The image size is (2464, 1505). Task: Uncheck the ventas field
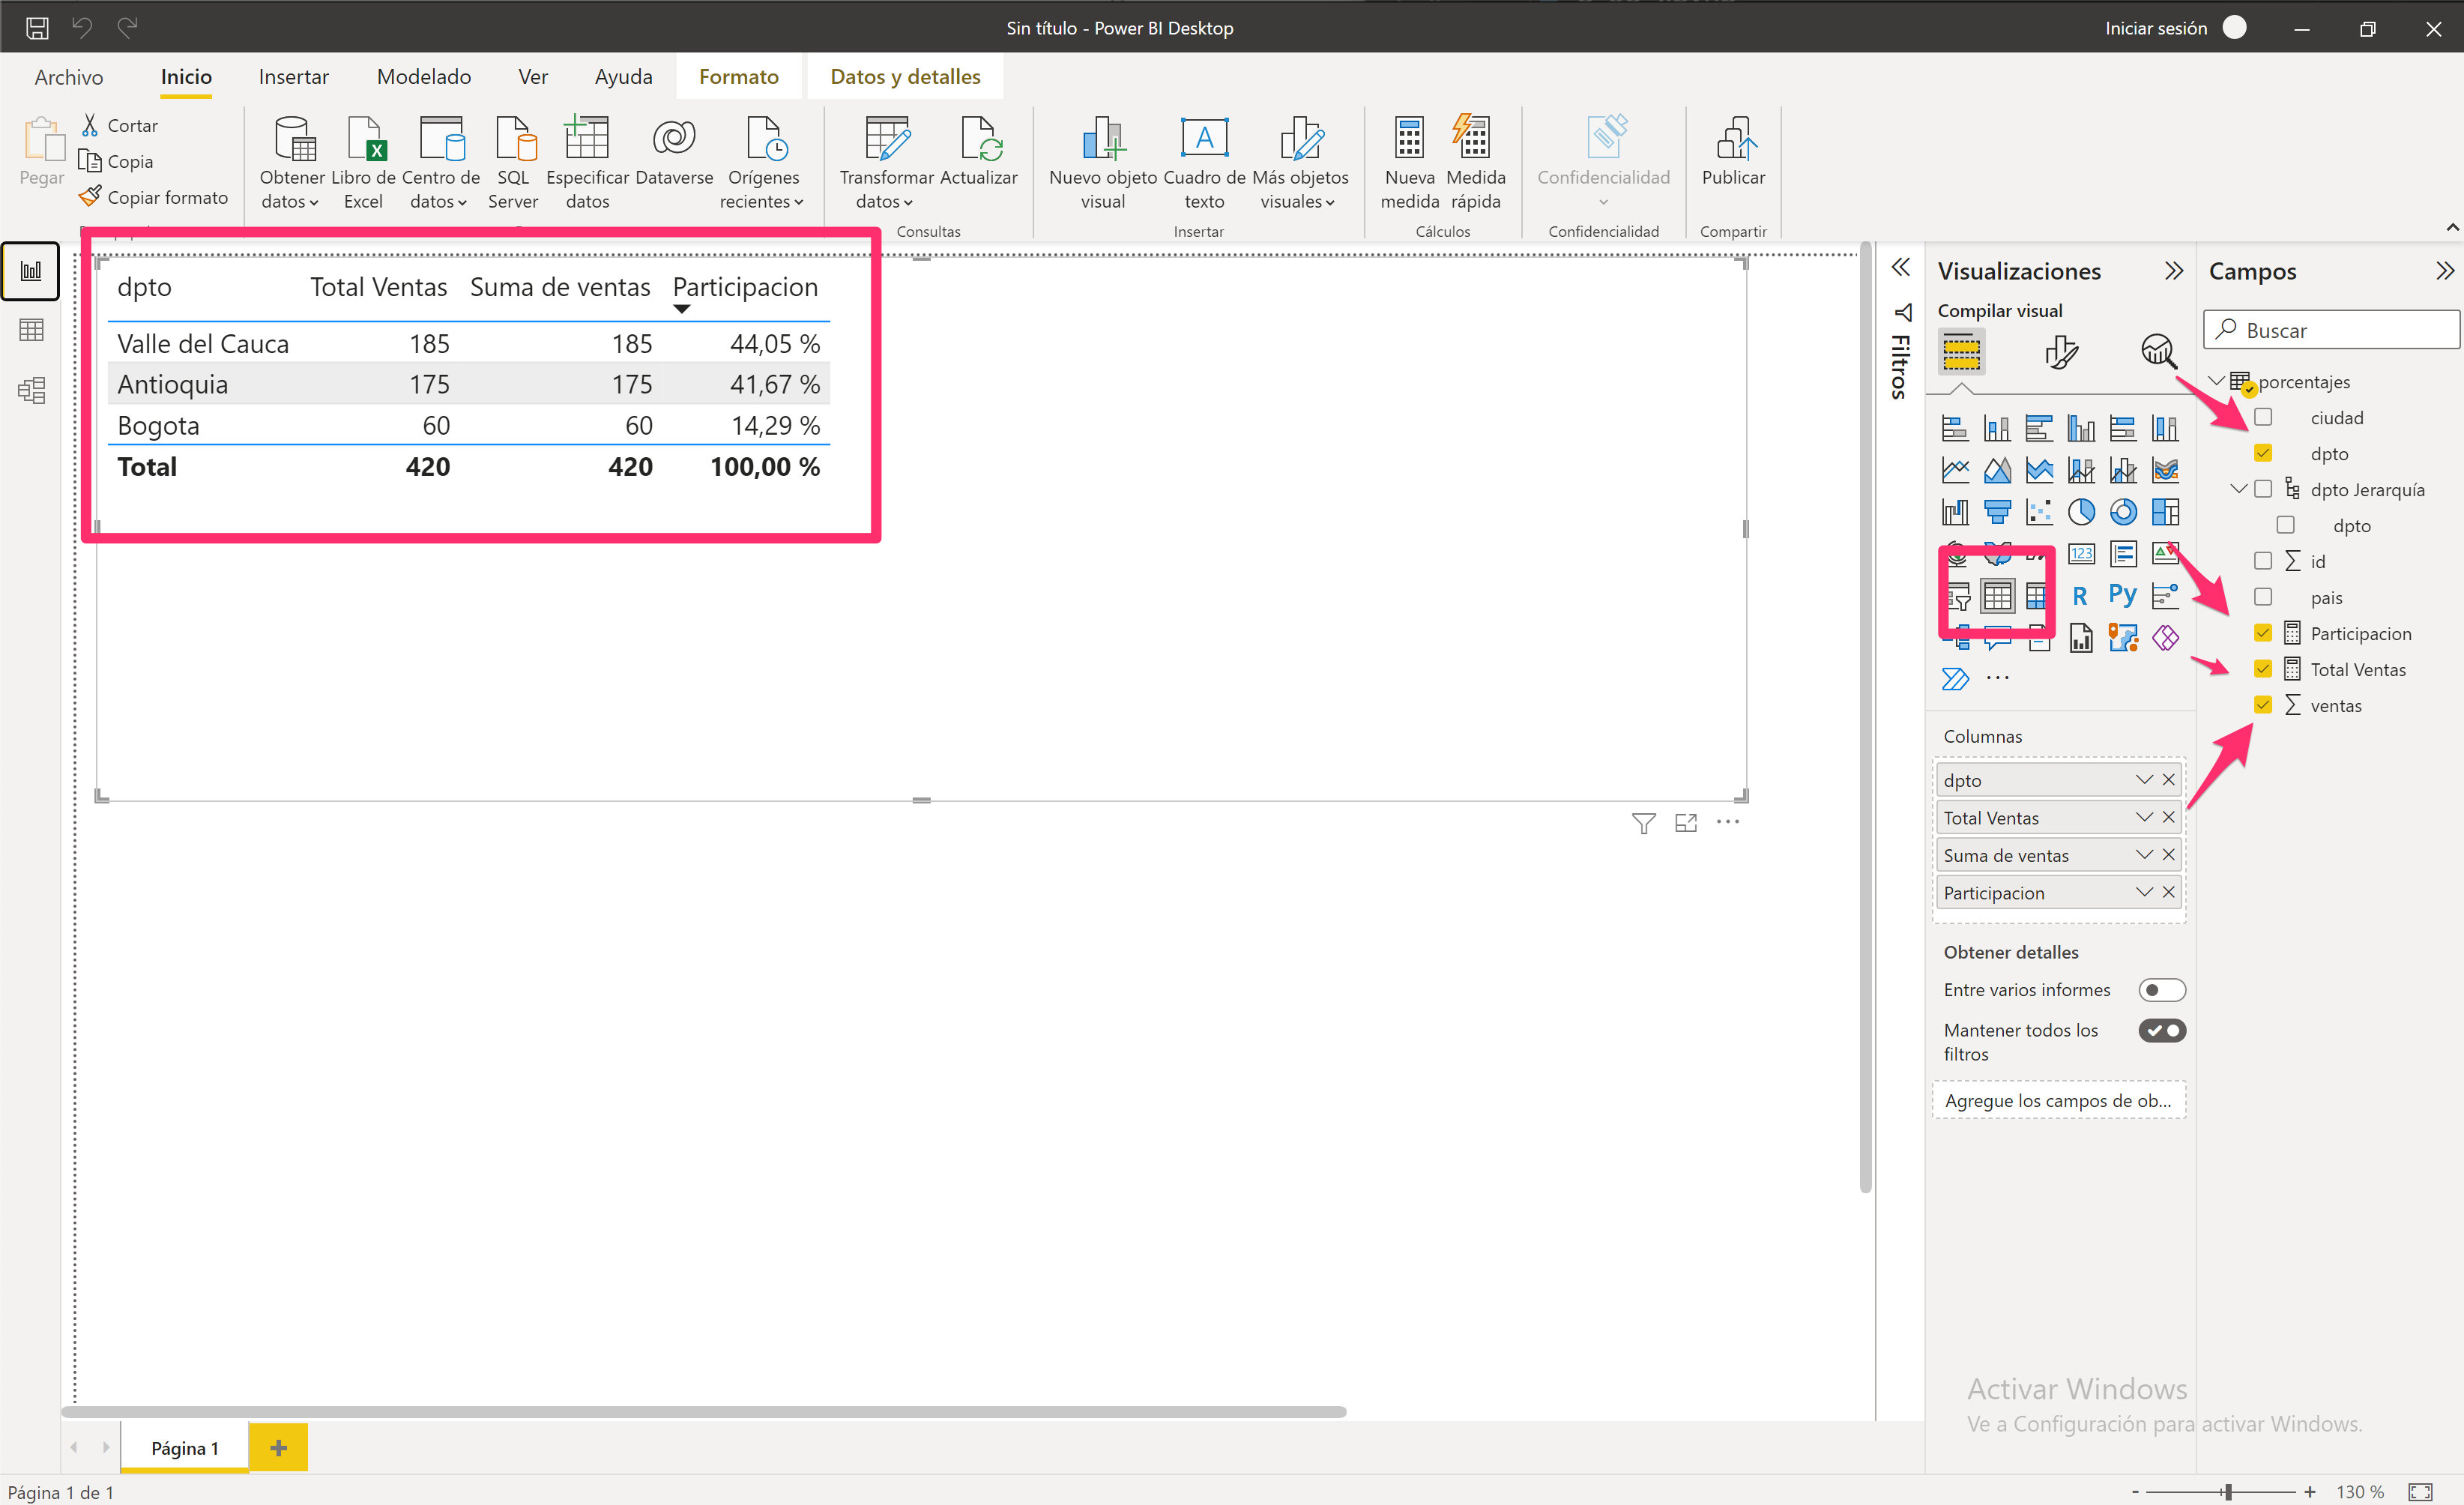pos(2263,705)
